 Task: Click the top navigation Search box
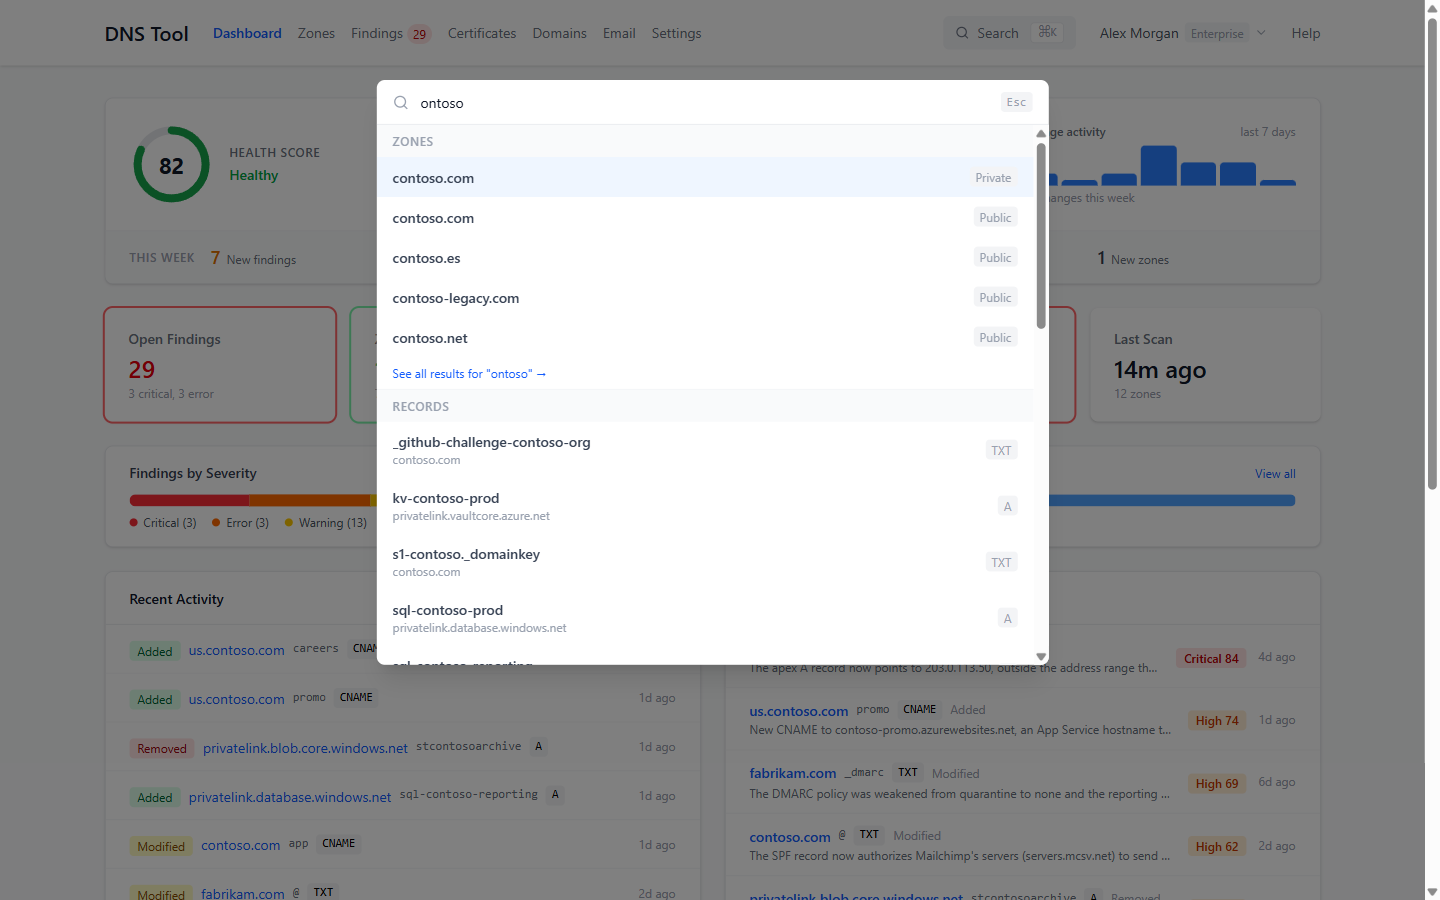(1009, 33)
